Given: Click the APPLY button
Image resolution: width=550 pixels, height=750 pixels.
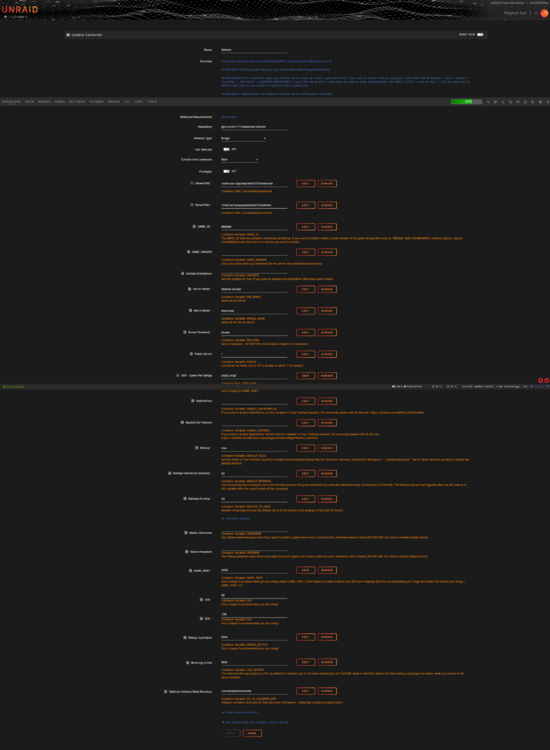Looking at the screenshot, I should 231,733.
